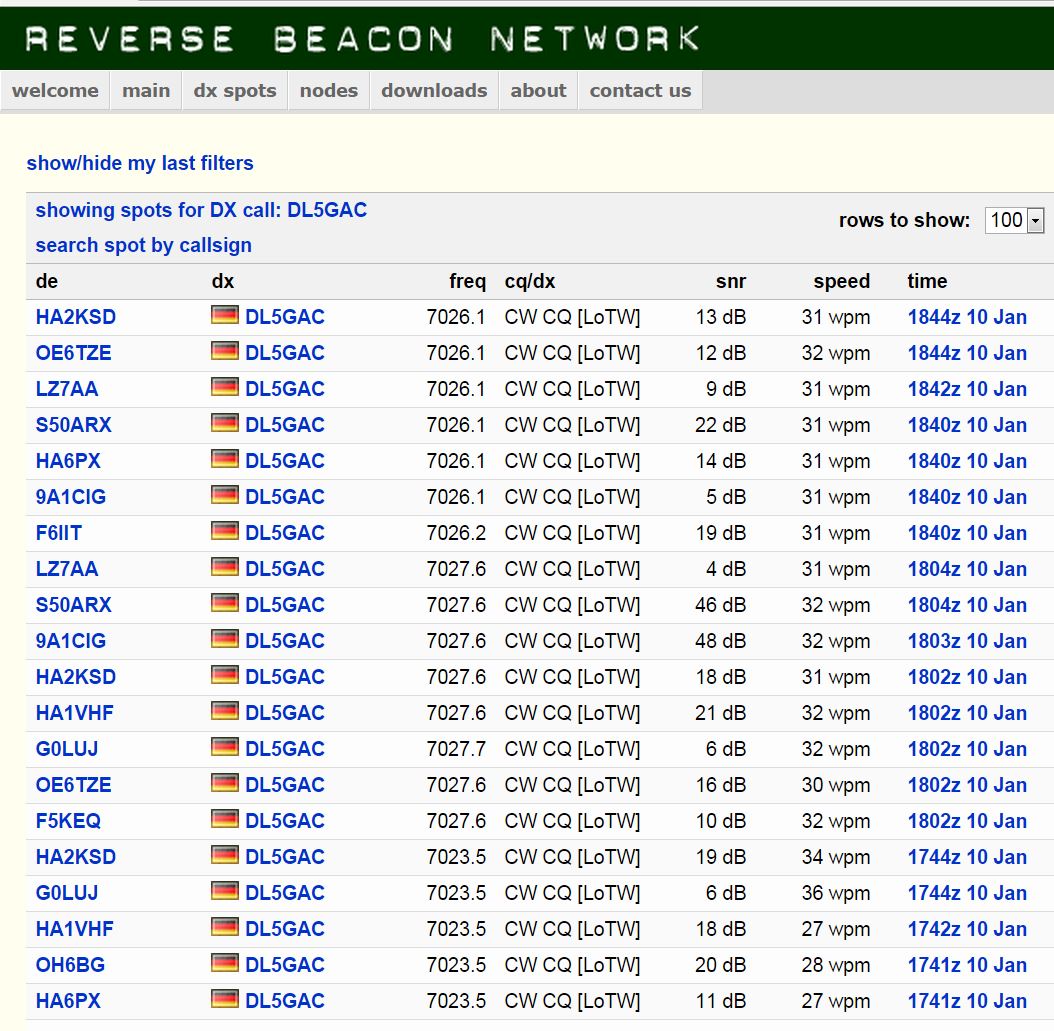The height and width of the screenshot is (1031, 1054).
Task: Click German flag in HA1VHF 1742z row
Action: click(x=225, y=927)
